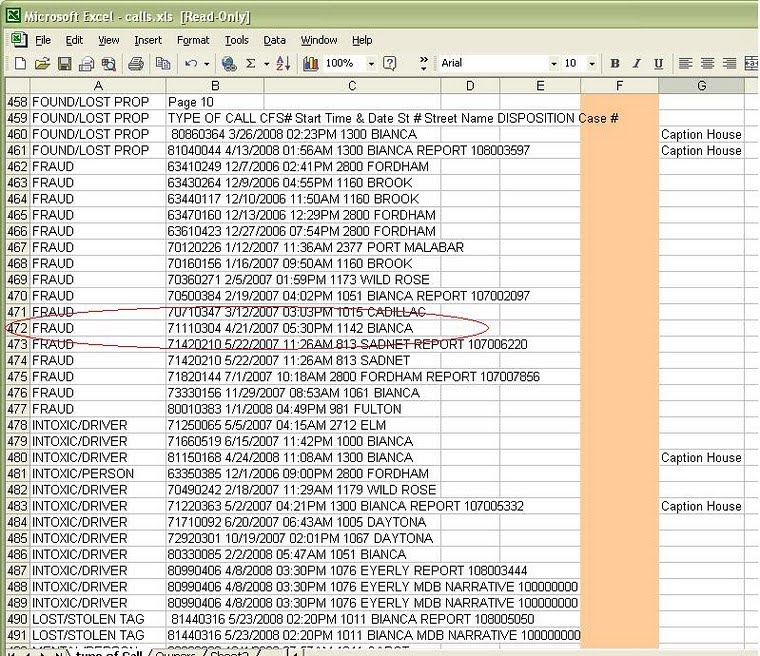Click cell '80010383 1/1/2008 04:49PM 981 FULTON'

pyautogui.click(x=285, y=409)
